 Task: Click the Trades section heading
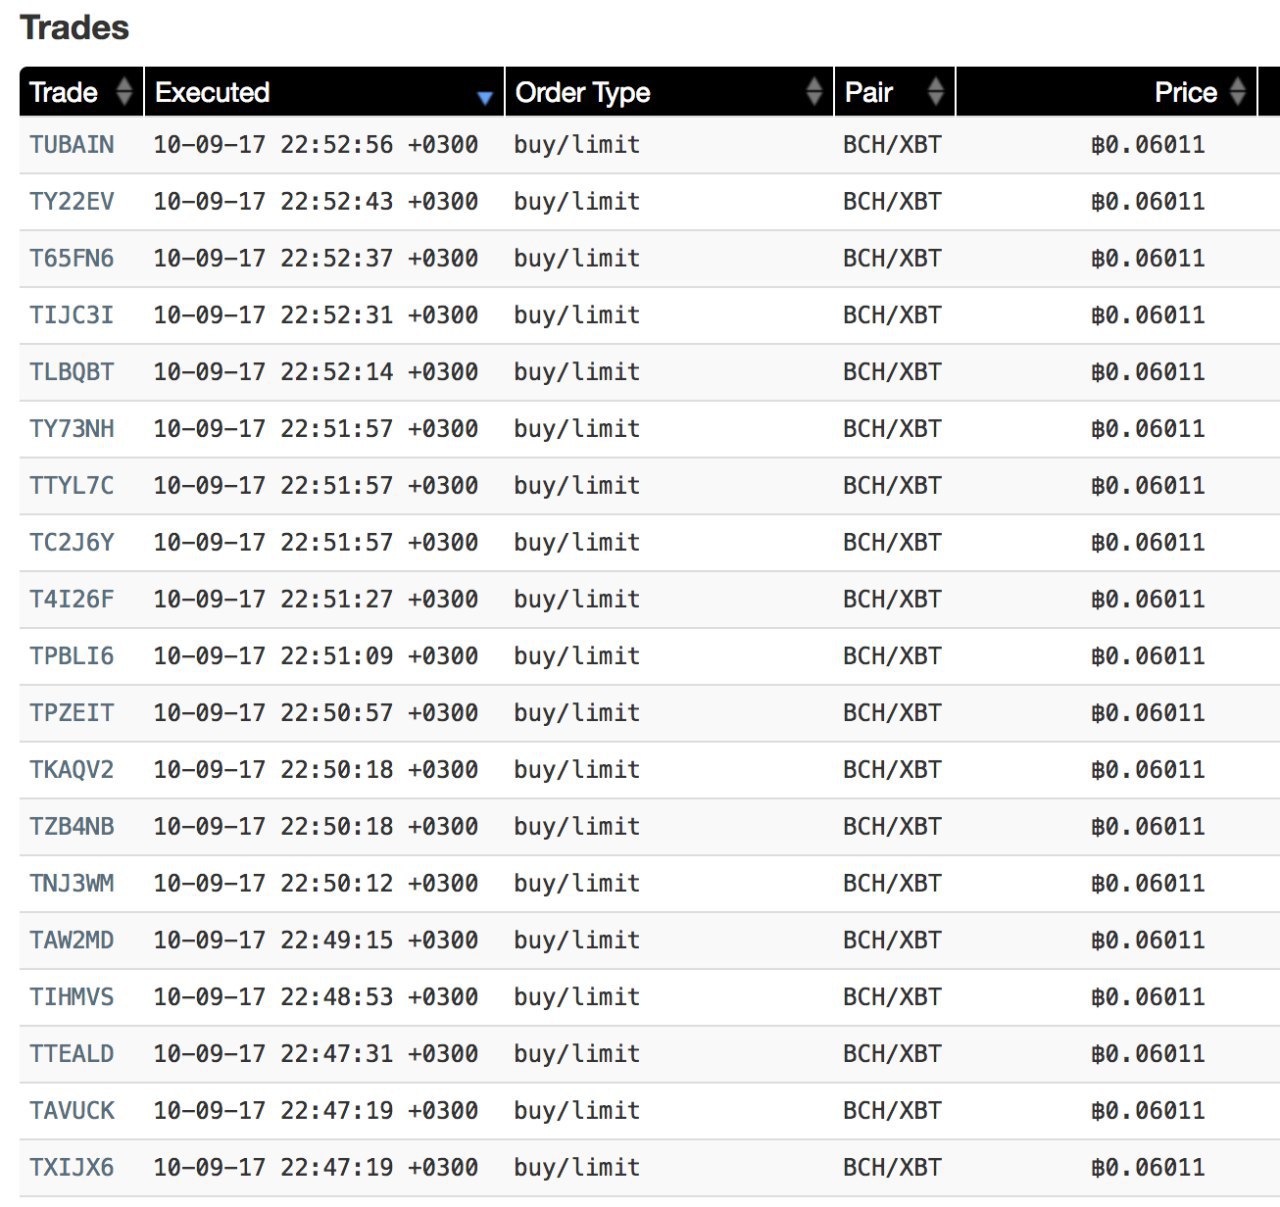pos(75,27)
